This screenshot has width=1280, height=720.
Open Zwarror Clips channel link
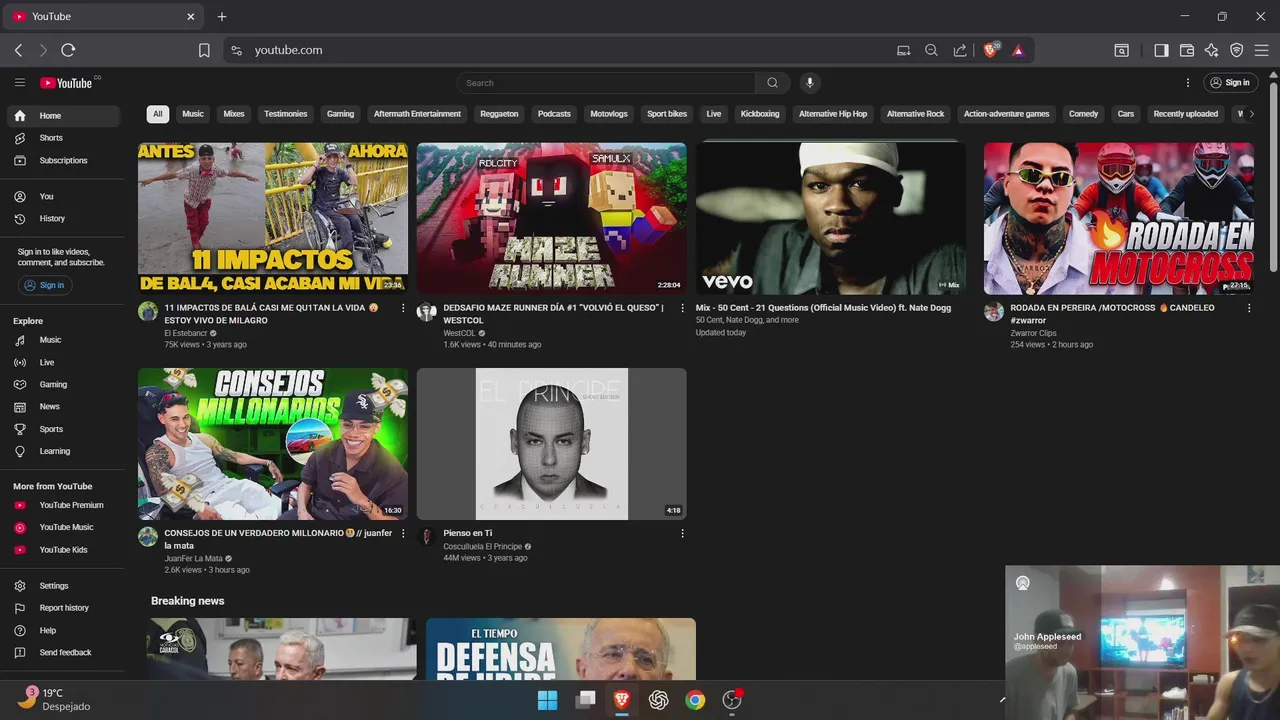pos(1033,333)
